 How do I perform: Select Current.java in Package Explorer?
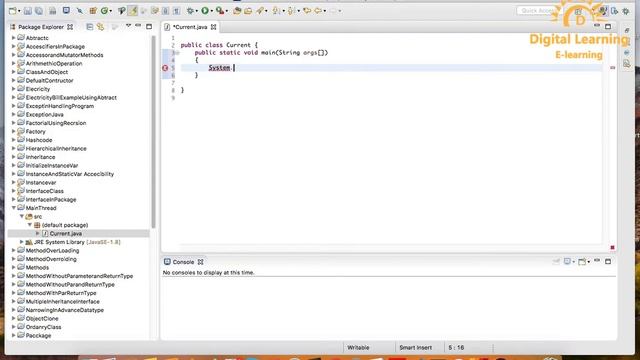click(65, 233)
